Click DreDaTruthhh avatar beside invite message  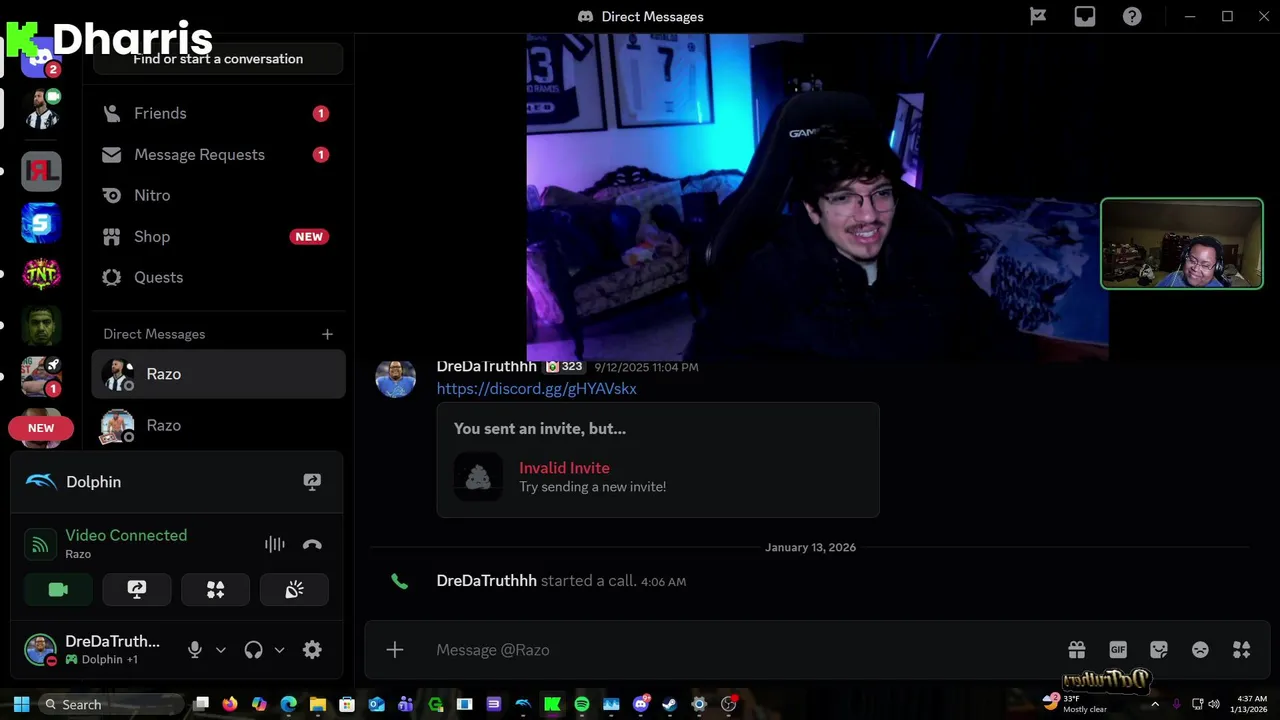pyautogui.click(x=395, y=378)
